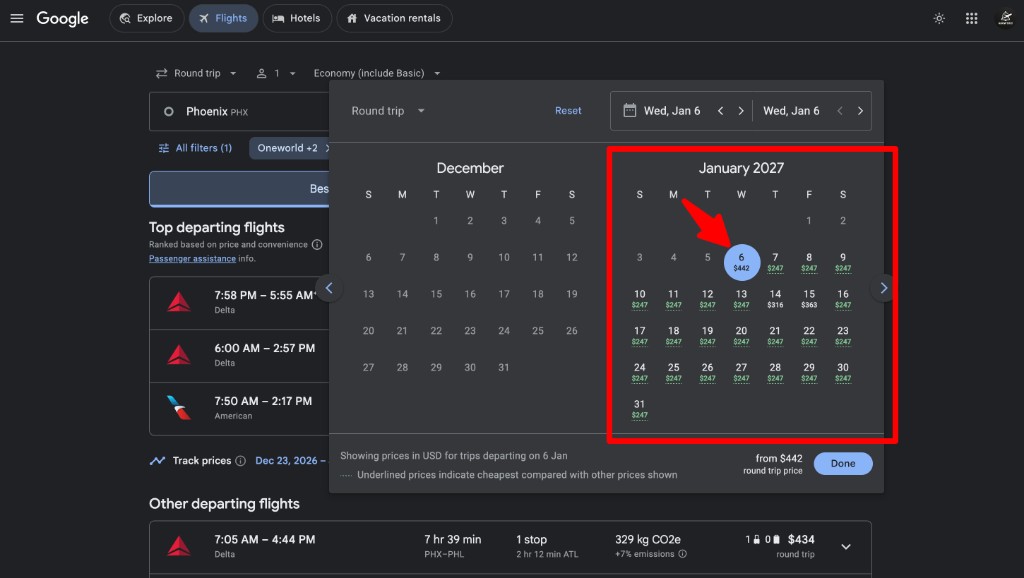This screenshot has width=1024, height=578.
Task: Click the 1 stop layover text
Action: (531, 539)
